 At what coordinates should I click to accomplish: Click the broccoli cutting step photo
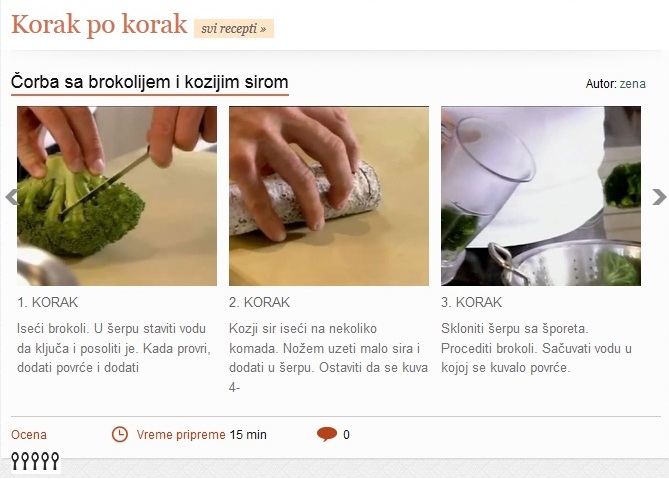click(x=117, y=196)
